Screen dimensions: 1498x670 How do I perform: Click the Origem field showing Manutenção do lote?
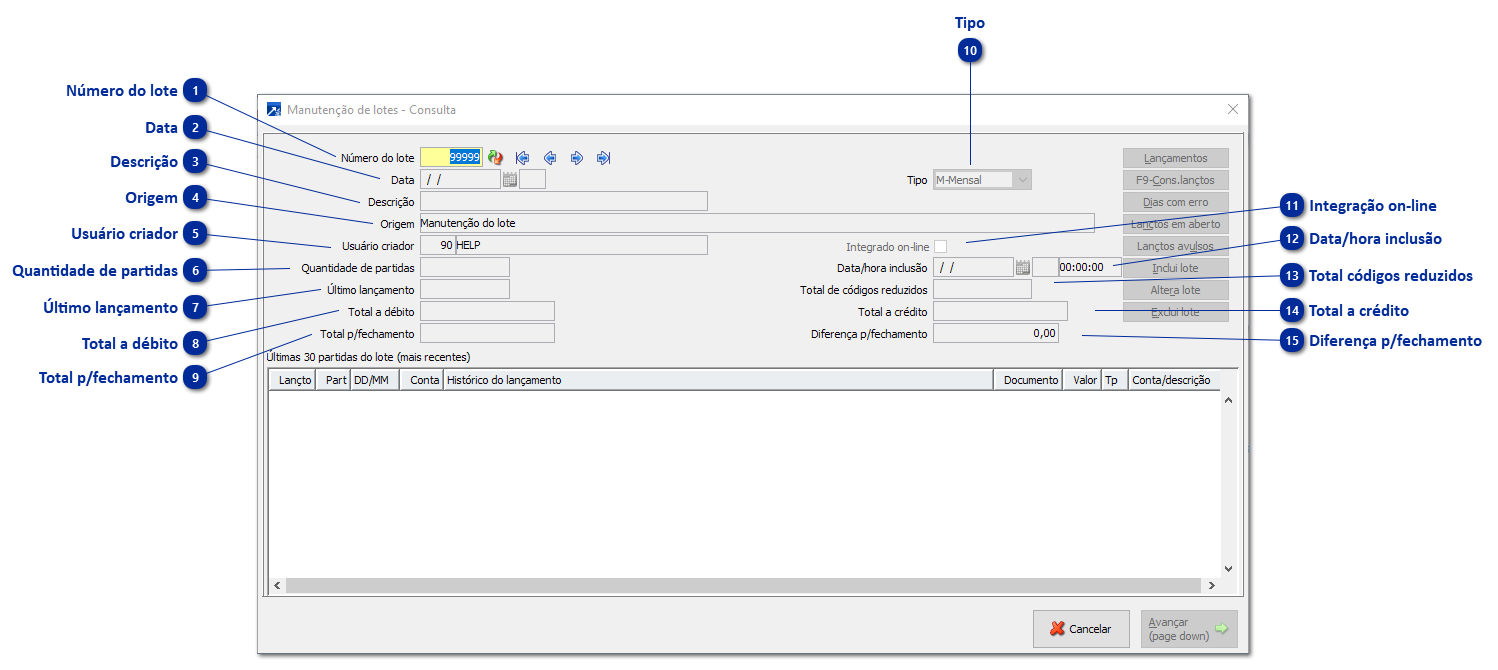click(x=757, y=223)
